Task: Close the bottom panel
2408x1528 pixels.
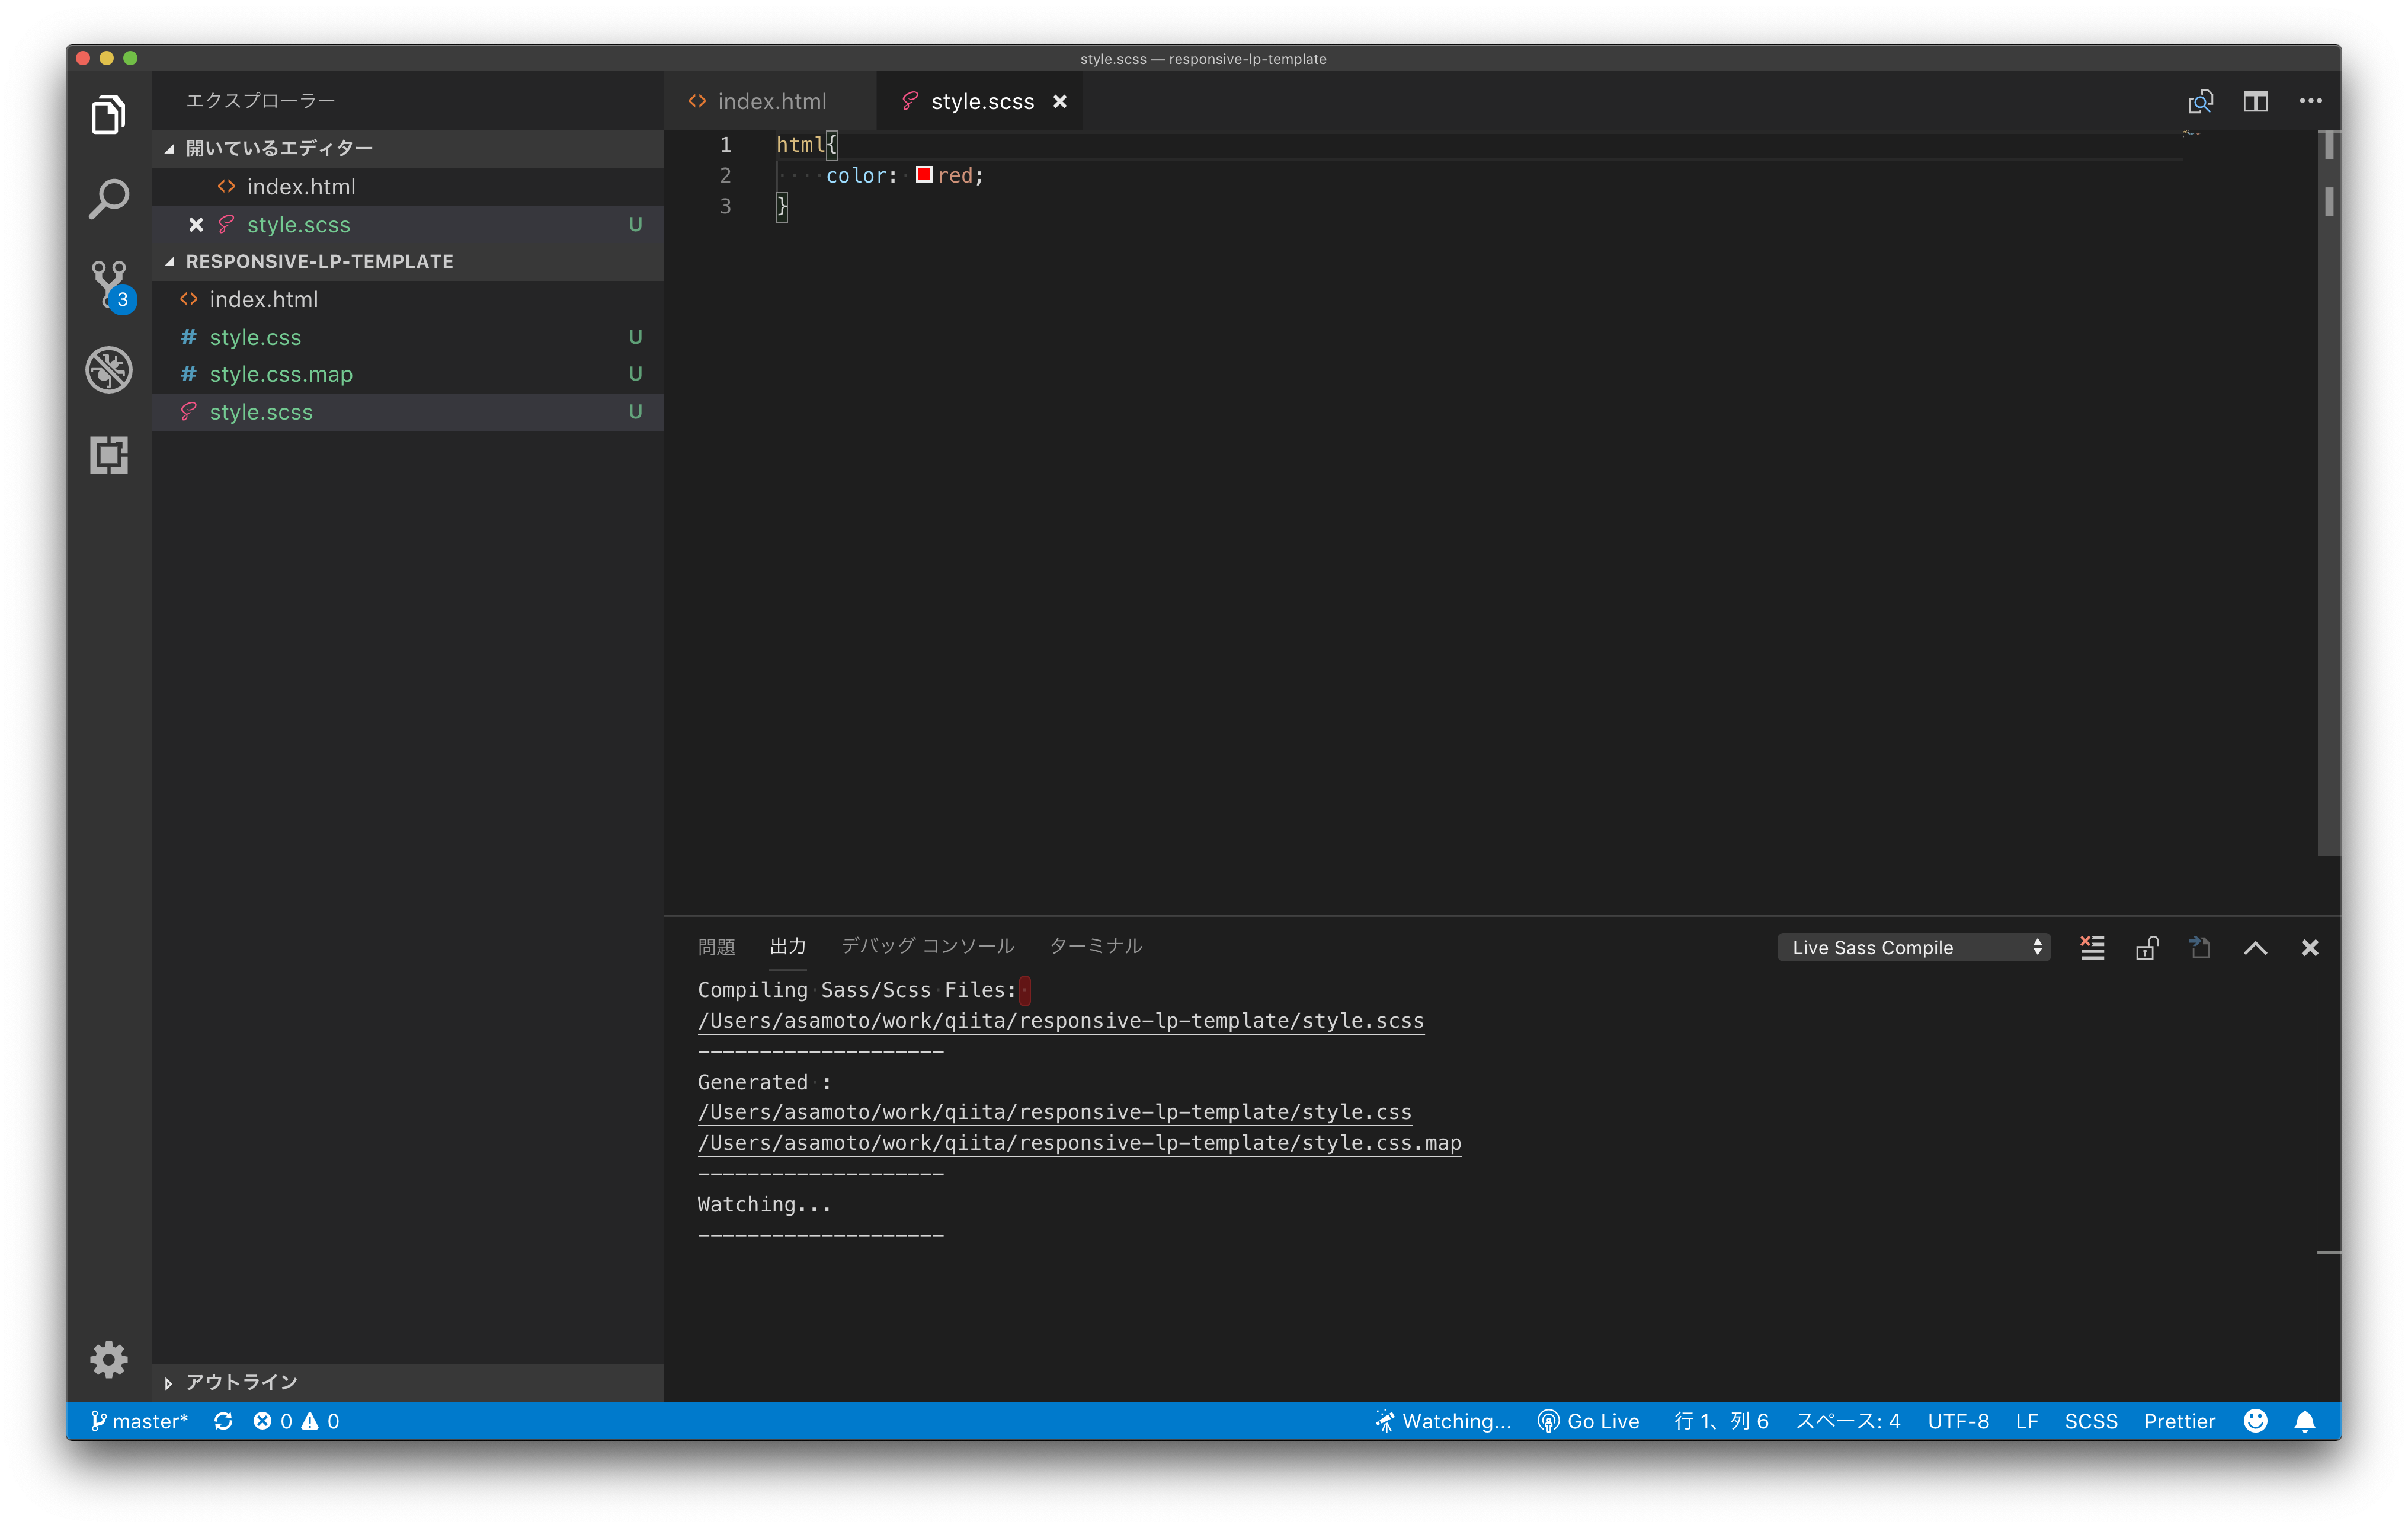Action: tap(2309, 947)
